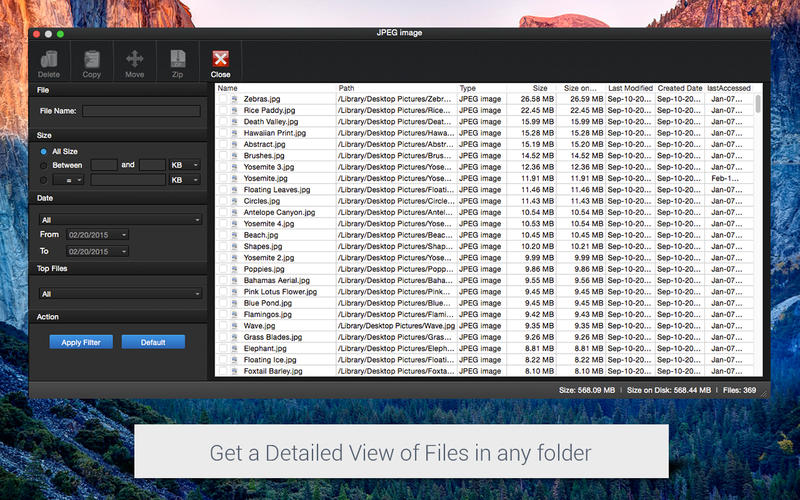Open the KB unit dropdown in Between row
Screen dimensions: 800x500
(185, 165)
